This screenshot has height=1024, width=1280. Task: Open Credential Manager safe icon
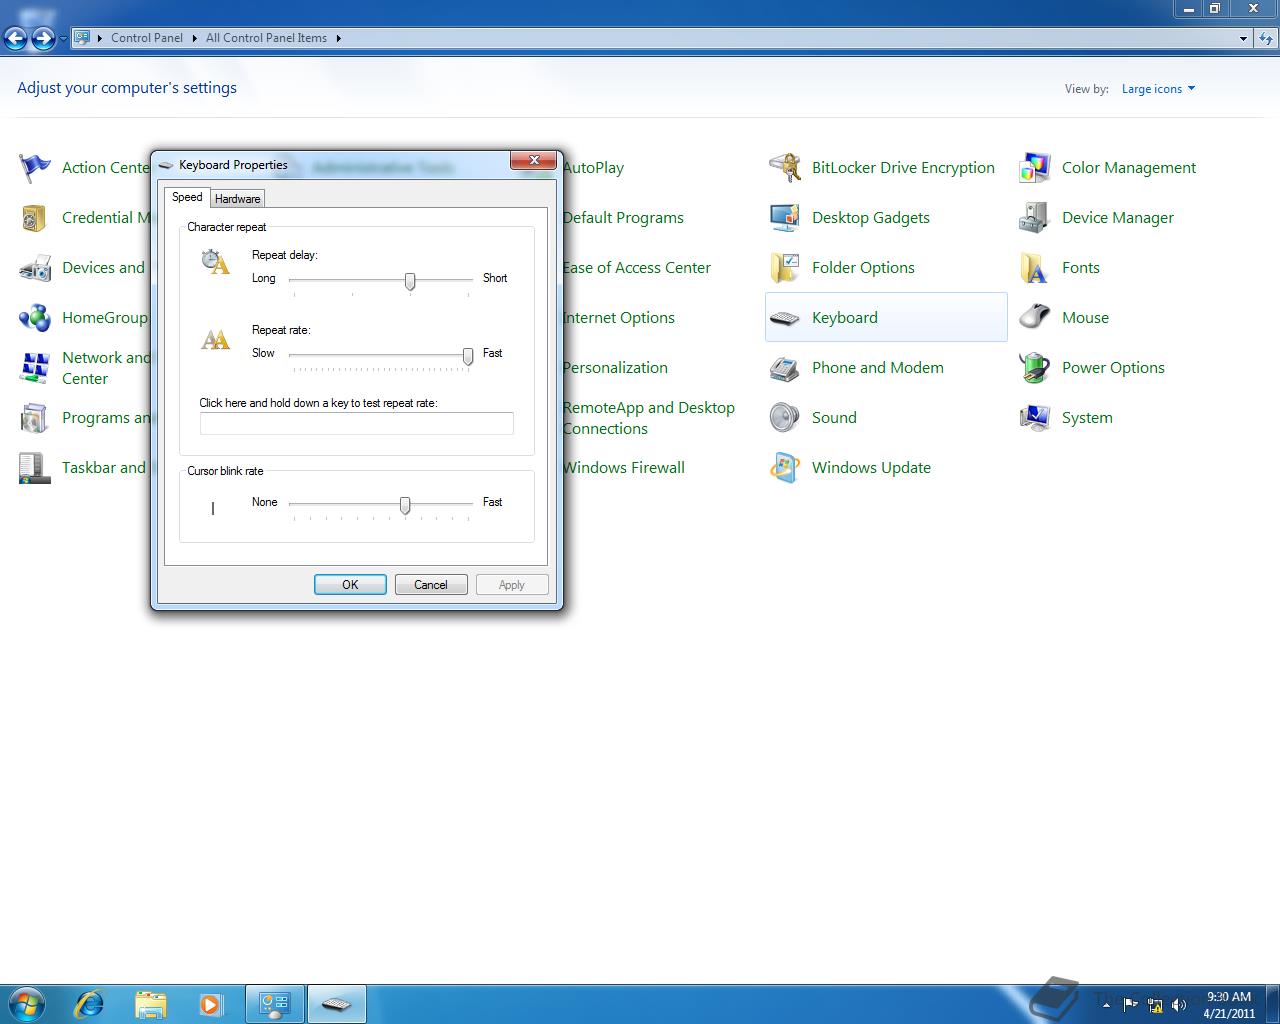coord(35,218)
